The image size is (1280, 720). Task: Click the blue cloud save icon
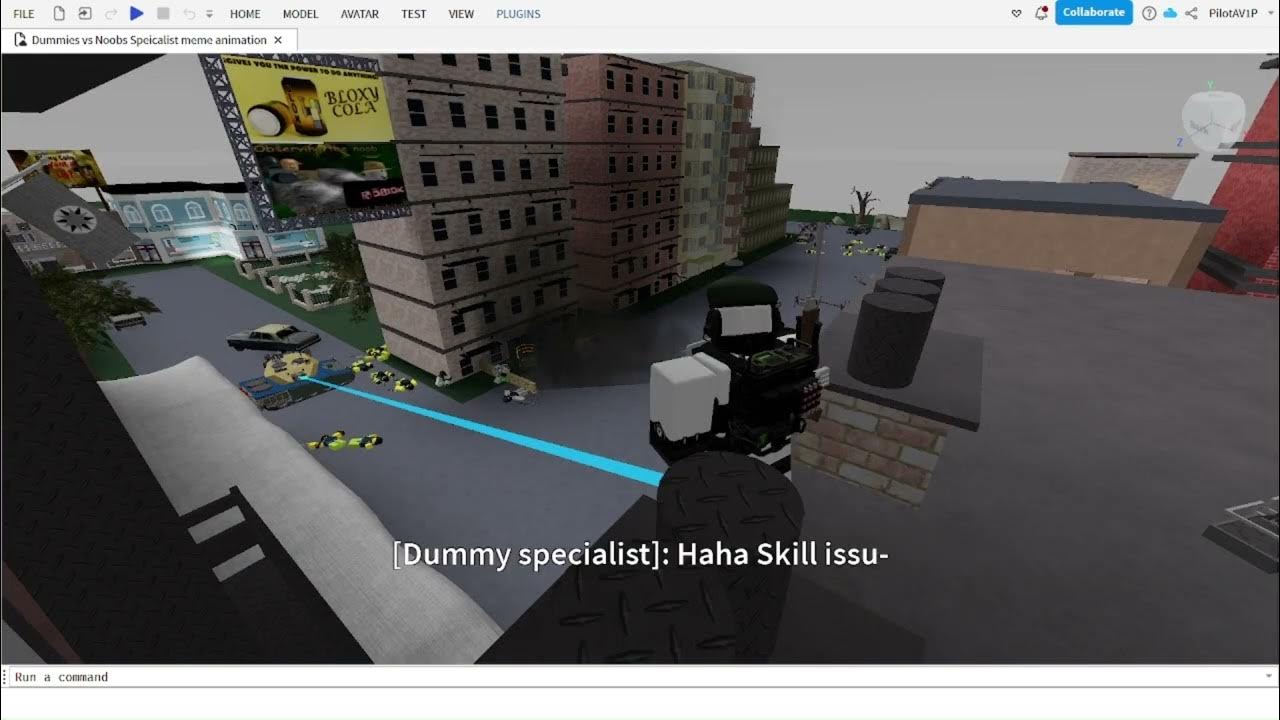(x=1170, y=13)
